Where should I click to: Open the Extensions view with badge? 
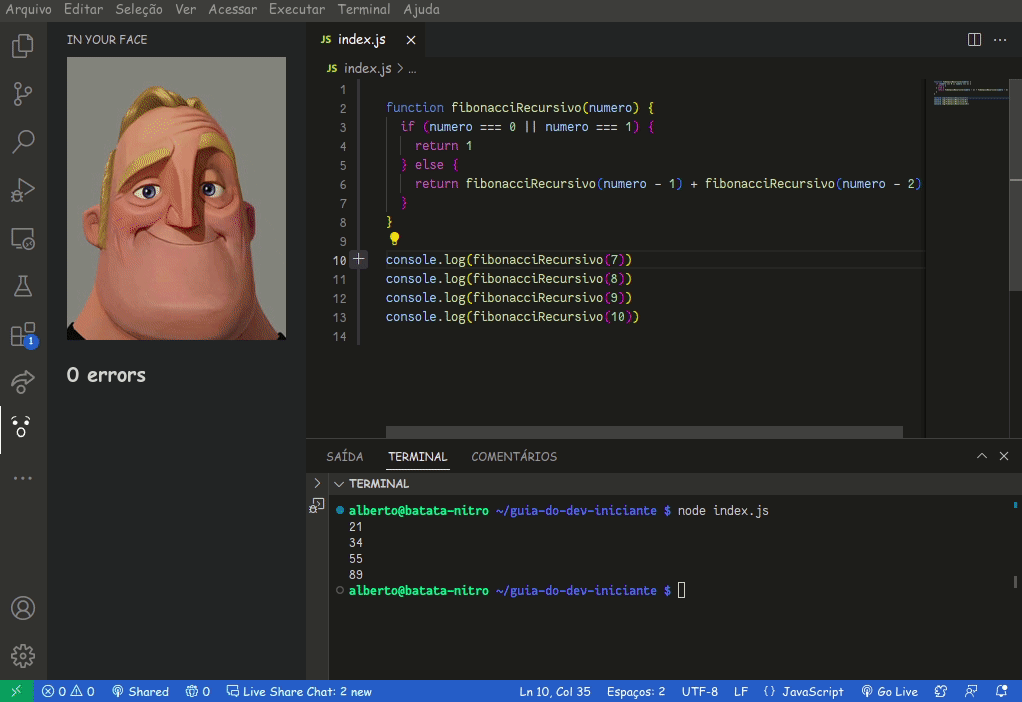point(22,335)
